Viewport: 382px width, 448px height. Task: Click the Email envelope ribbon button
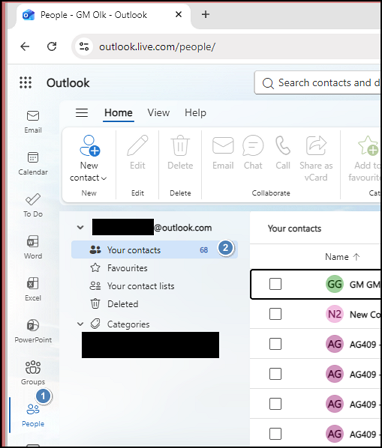223,152
